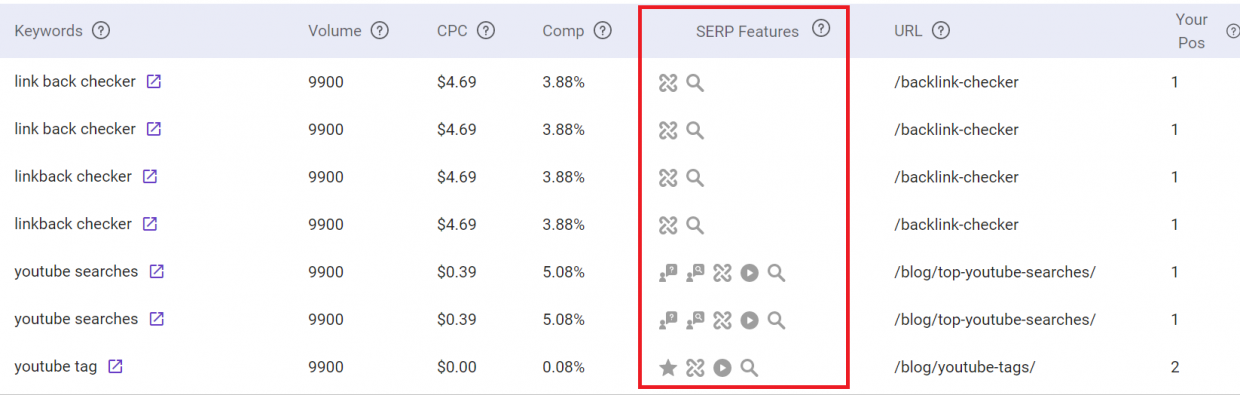Sort by the Volume column header
Image resolution: width=1240 pixels, height=395 pixels.
(334, 30)
